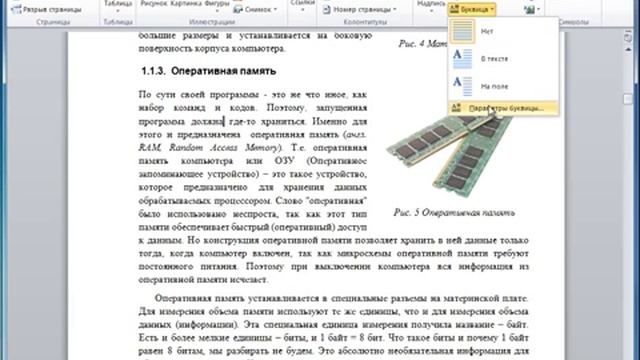Screen dimensions: 640x360
Task: Click the words Random Access Memory
Action: (x=223, y=148)
